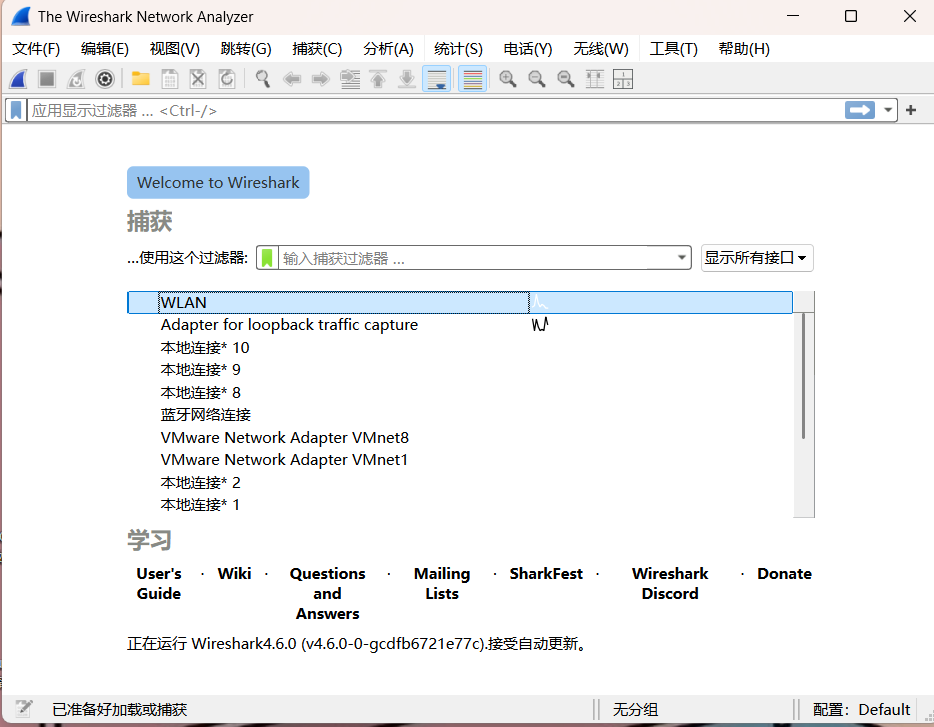
Task: Start capturing packets with the shark fin icon
Action: [16, 78]
